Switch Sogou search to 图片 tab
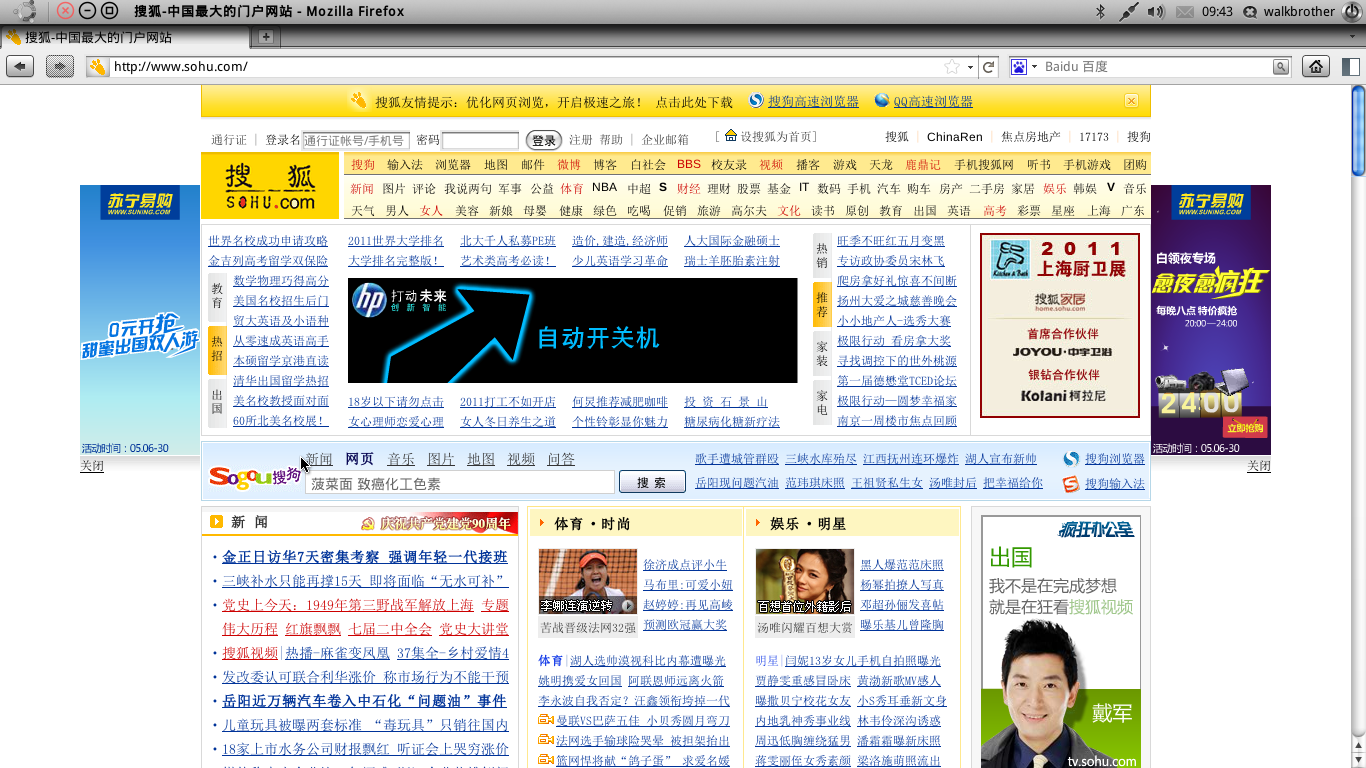 coord(441,460)
